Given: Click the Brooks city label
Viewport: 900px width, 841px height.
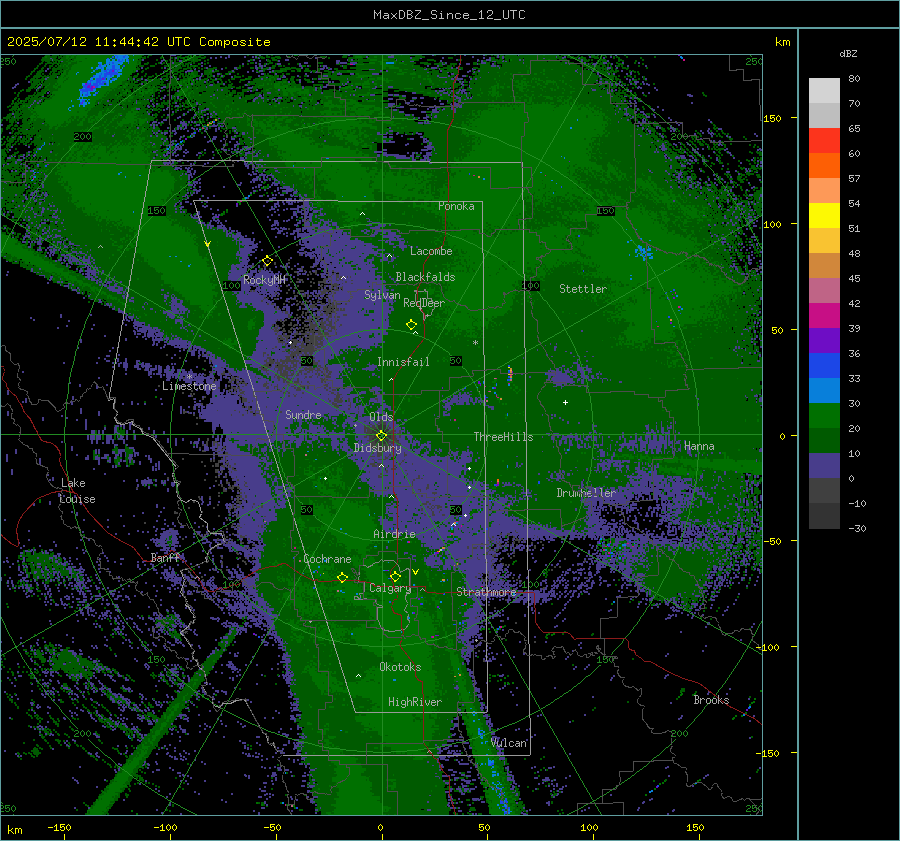Looking at the screenshot, I should coord(711,700).
